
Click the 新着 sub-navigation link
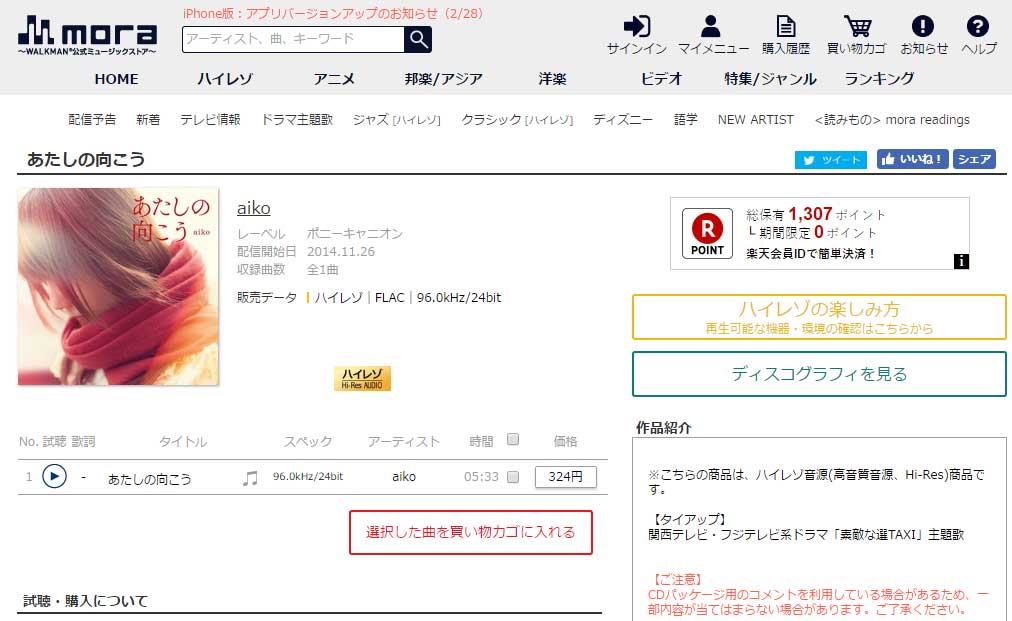pos(148,119)
